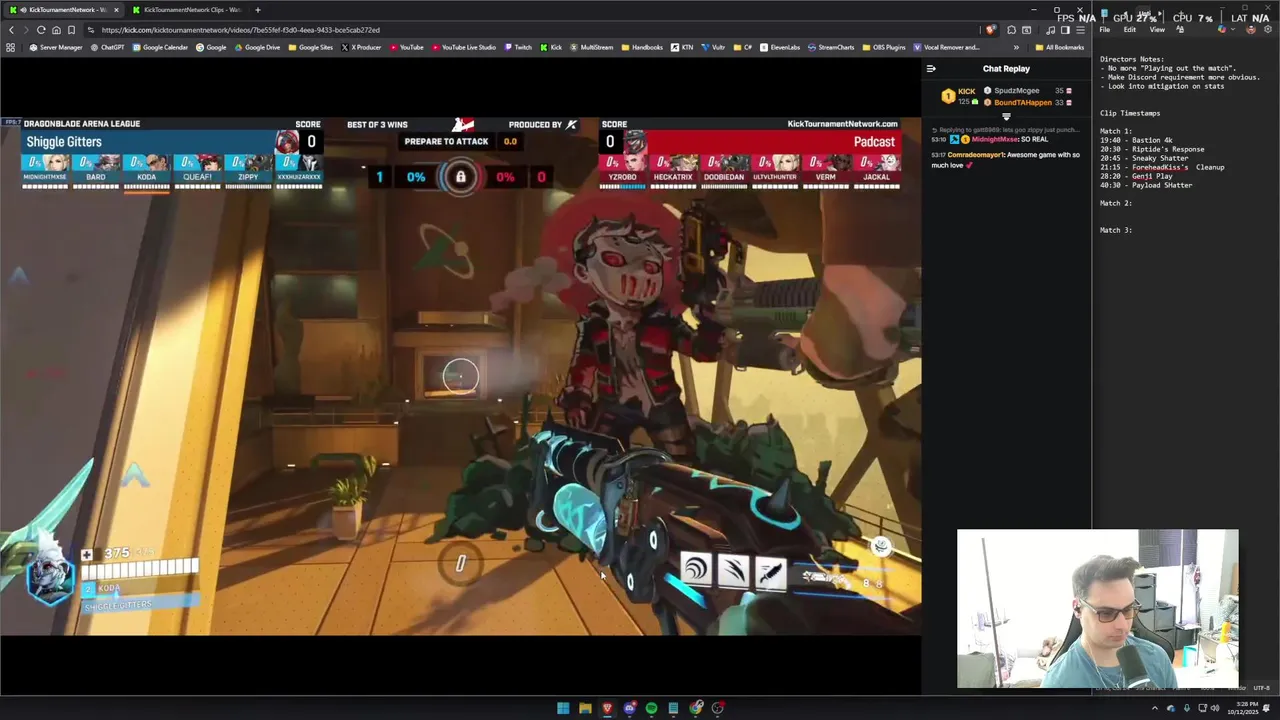Open the MultiStream bookmark
This screenshot has height=720, width=1280.
tap(591, 47)
